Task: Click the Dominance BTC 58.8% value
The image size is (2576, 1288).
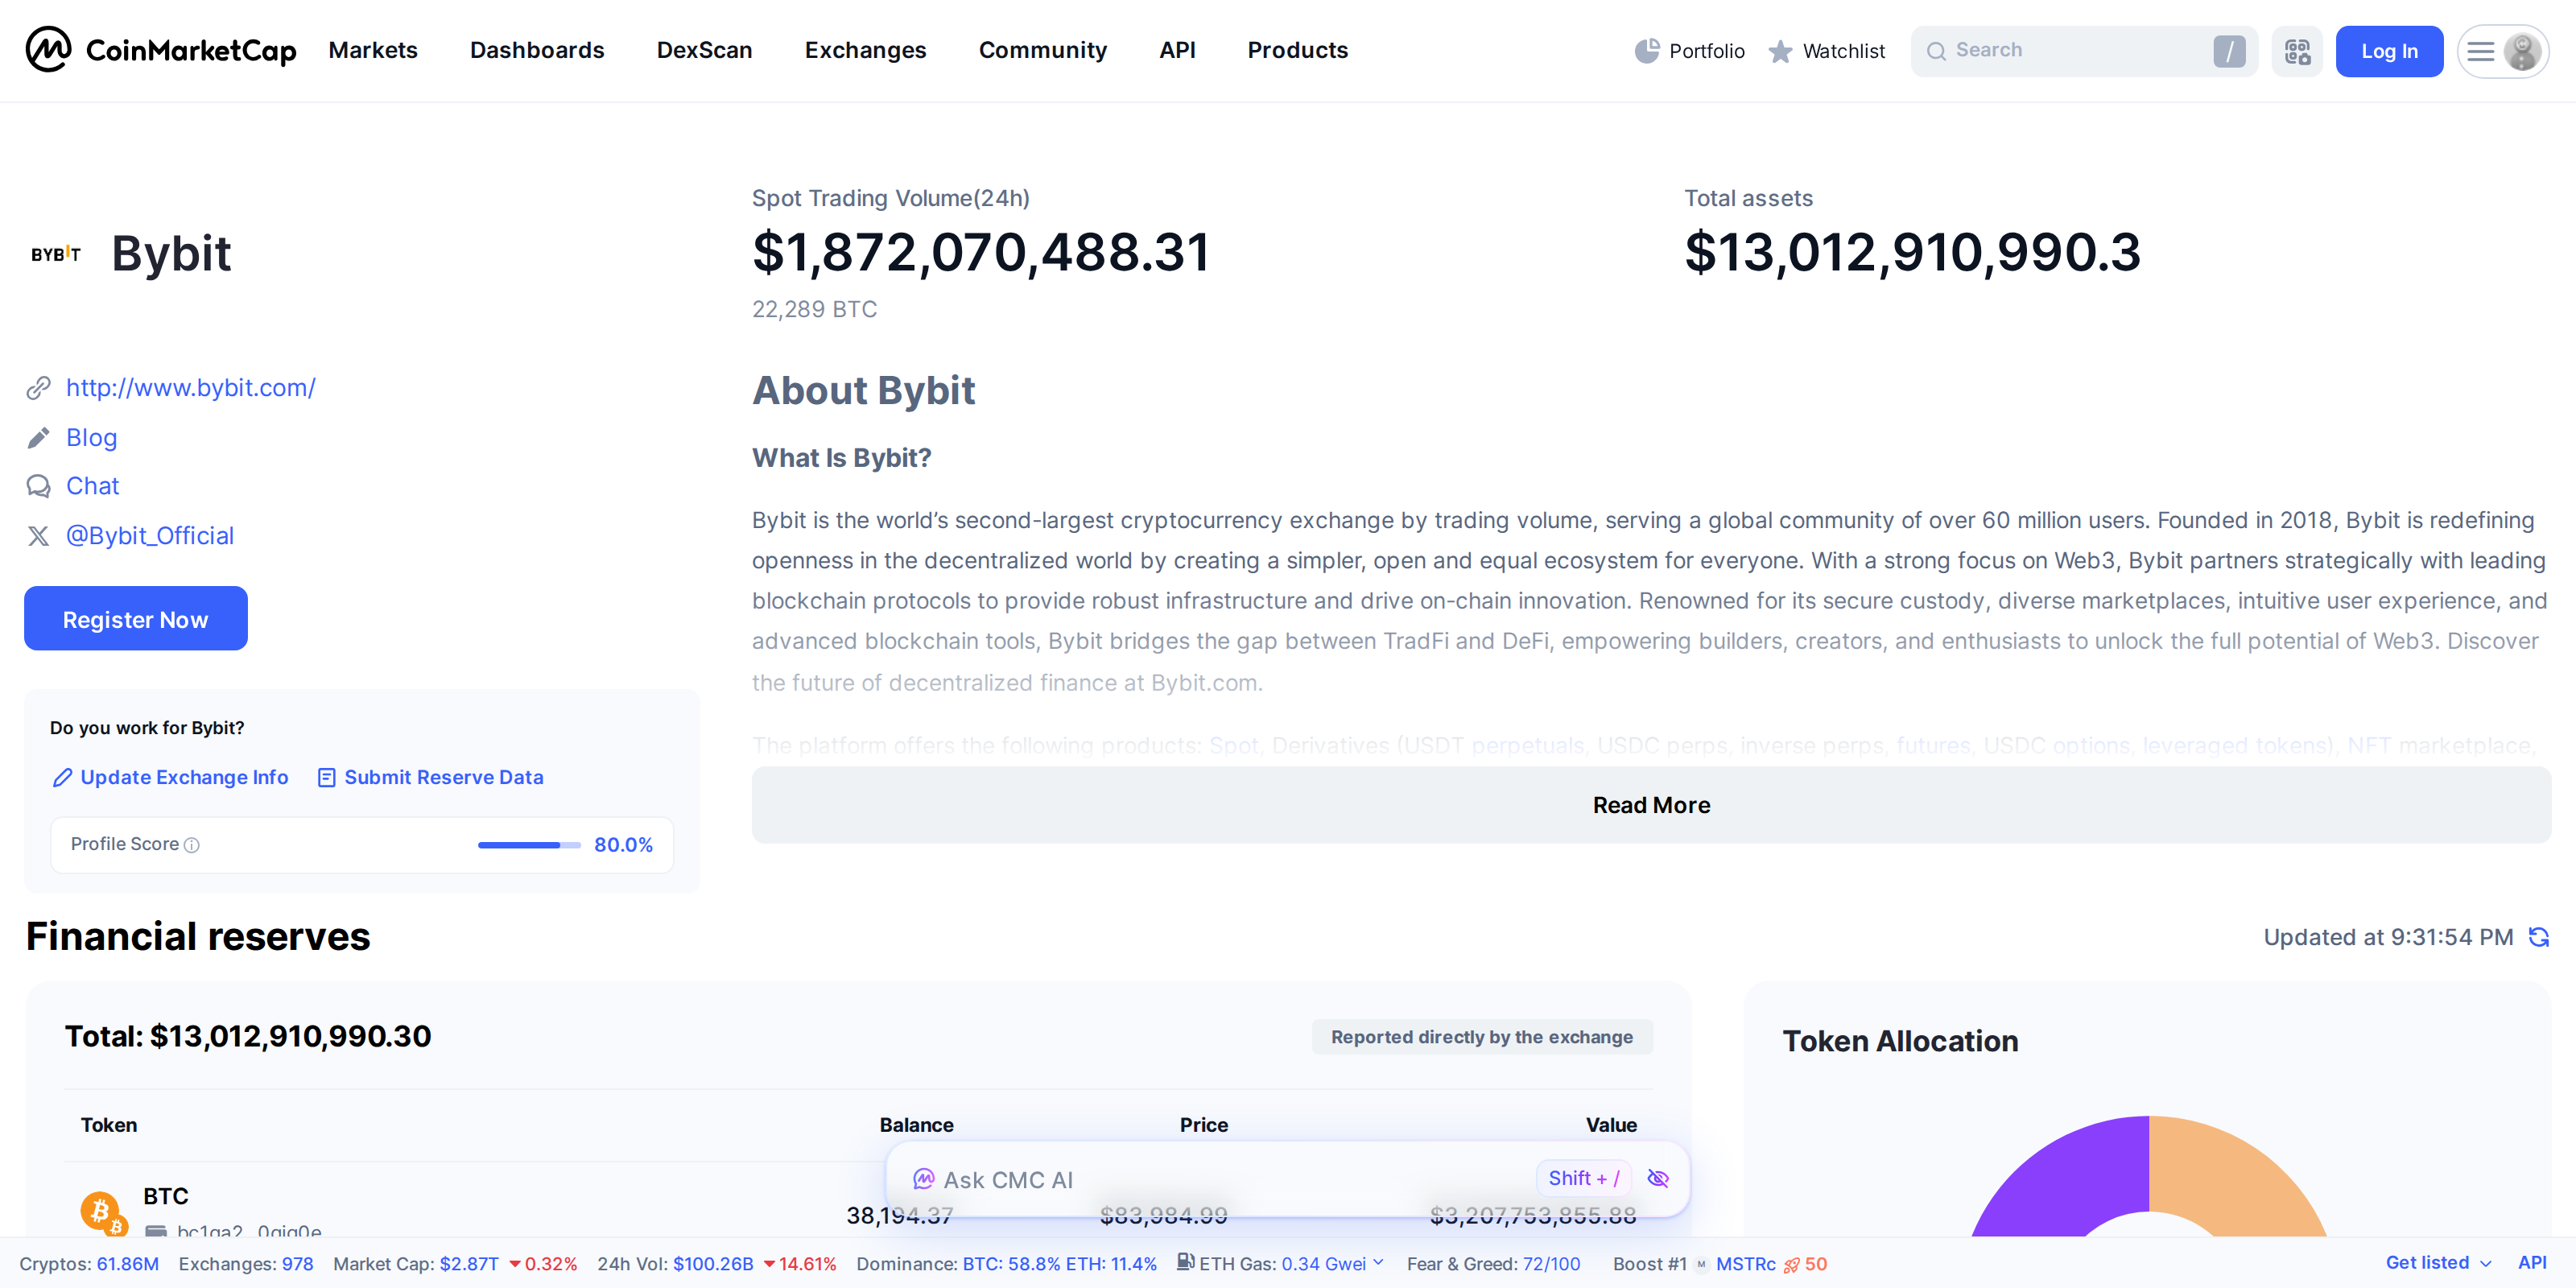Action: point(1011,1264)
